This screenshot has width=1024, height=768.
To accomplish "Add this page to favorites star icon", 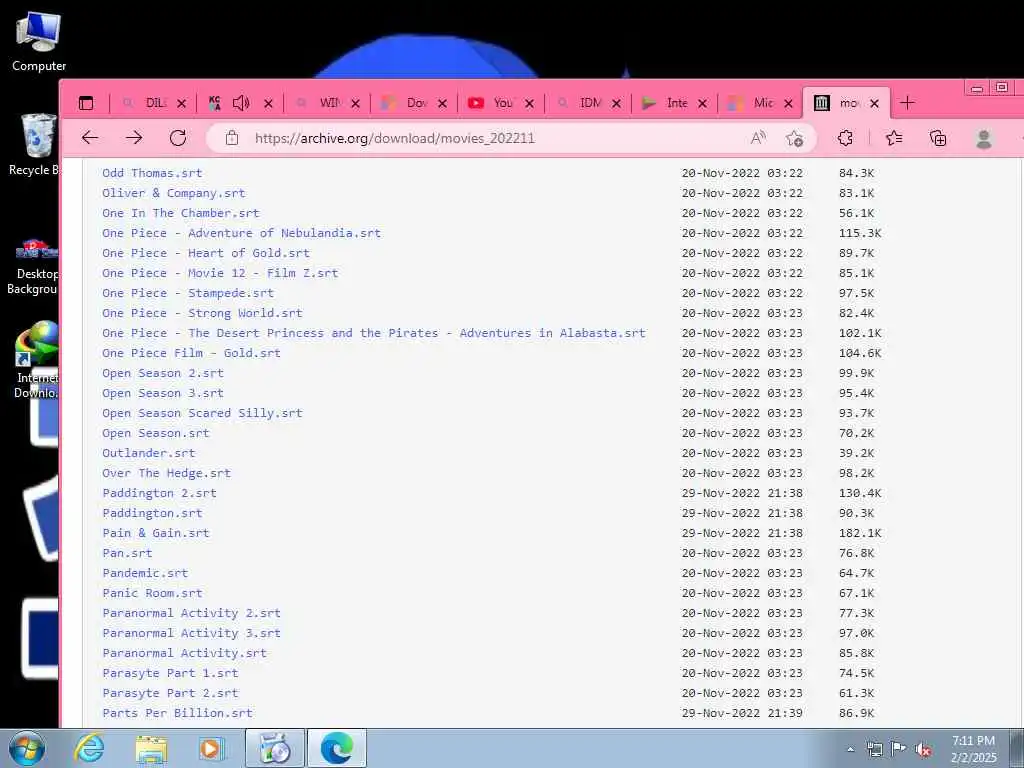I will click(794, 138).
